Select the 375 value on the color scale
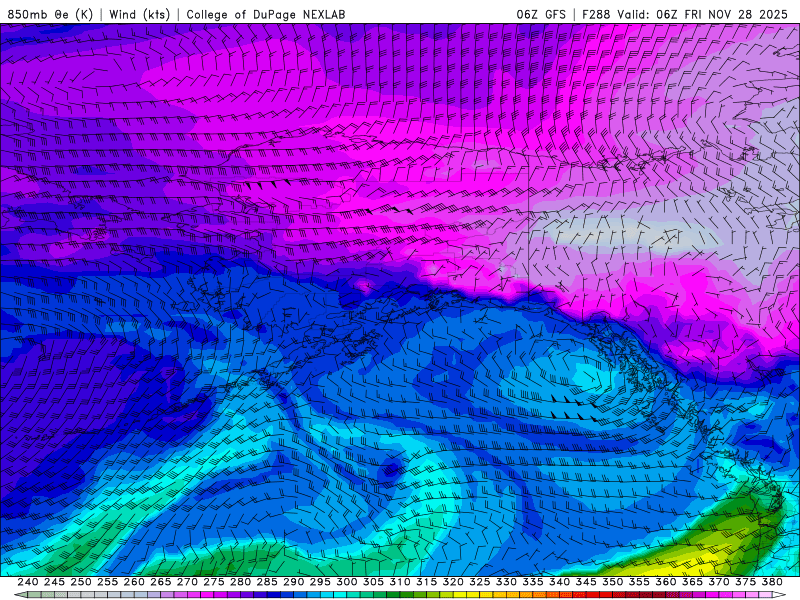Viewport: 800px width, 600px height. [x=745, y=582]
